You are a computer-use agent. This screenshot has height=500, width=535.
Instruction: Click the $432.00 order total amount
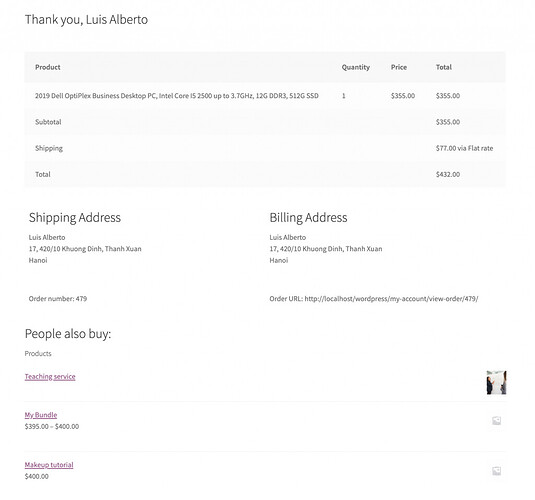pos(448,174)
